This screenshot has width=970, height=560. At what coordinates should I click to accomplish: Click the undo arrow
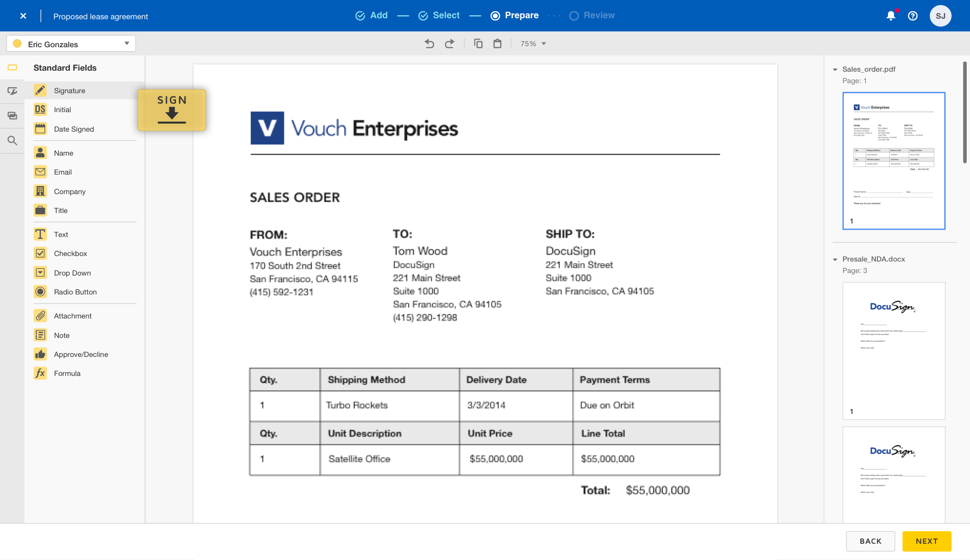[x=429, y=43]
